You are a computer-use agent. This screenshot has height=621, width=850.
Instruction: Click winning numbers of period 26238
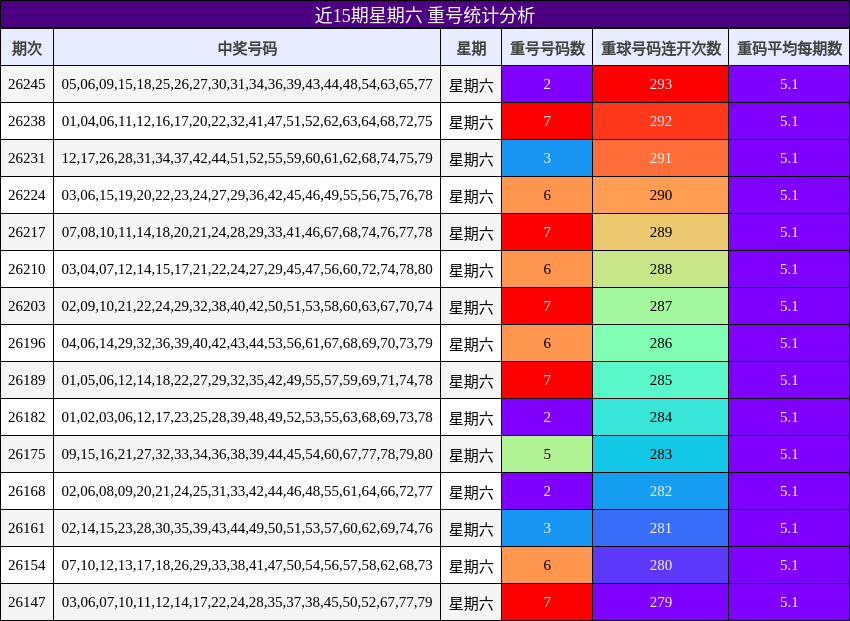coord(247,121)
